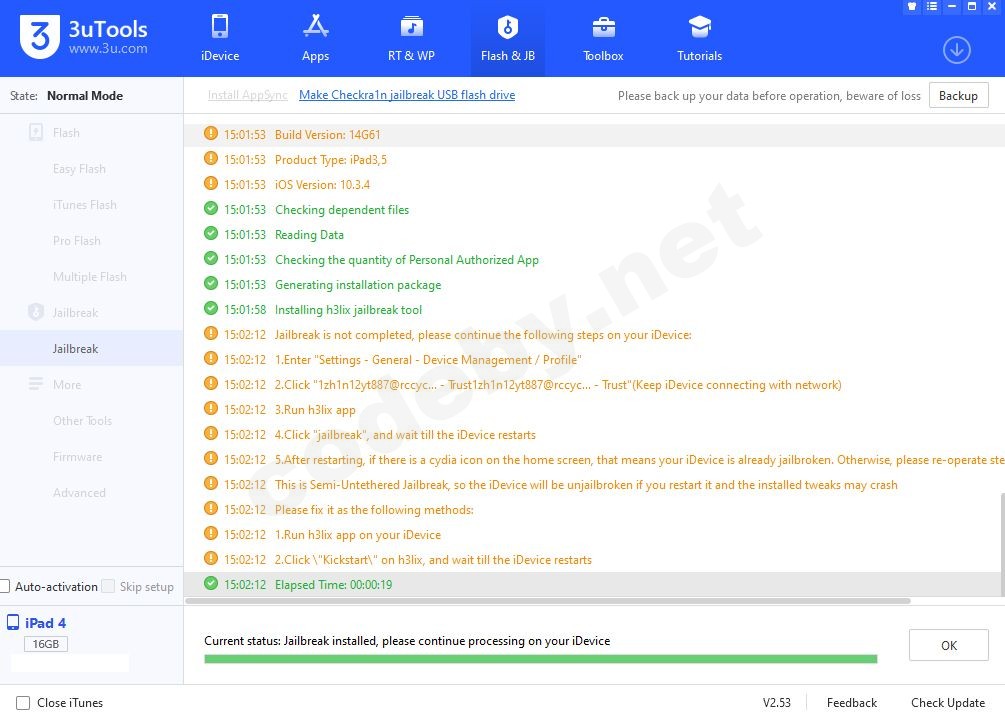Click the 3uTools logo
This screenshot has height=718, width=1005.
click(x=40, y=36)
